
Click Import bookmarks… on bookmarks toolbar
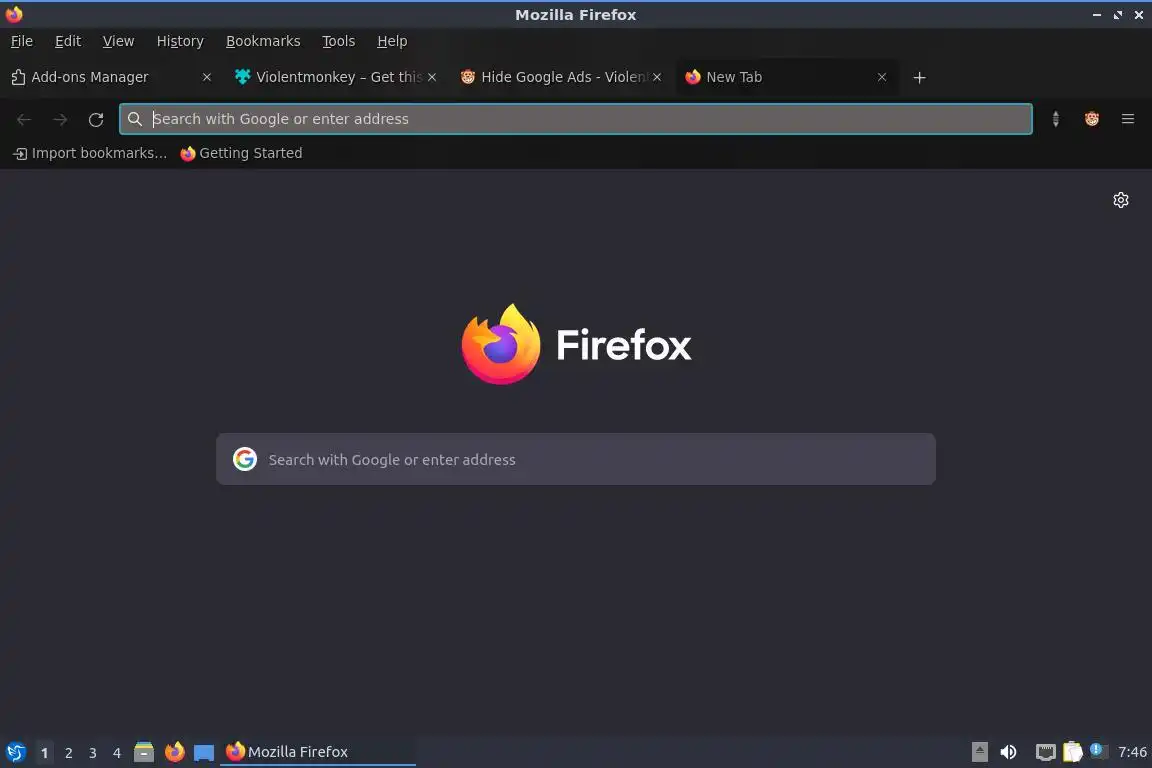90,153
